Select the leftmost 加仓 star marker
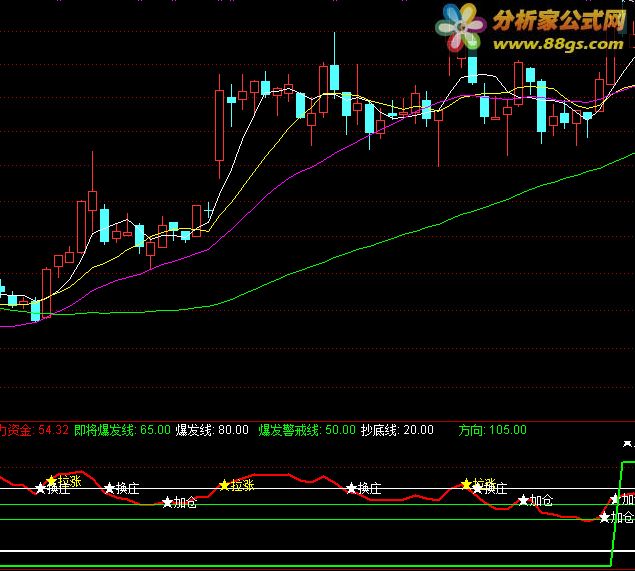635x571 pixels. 167,503
